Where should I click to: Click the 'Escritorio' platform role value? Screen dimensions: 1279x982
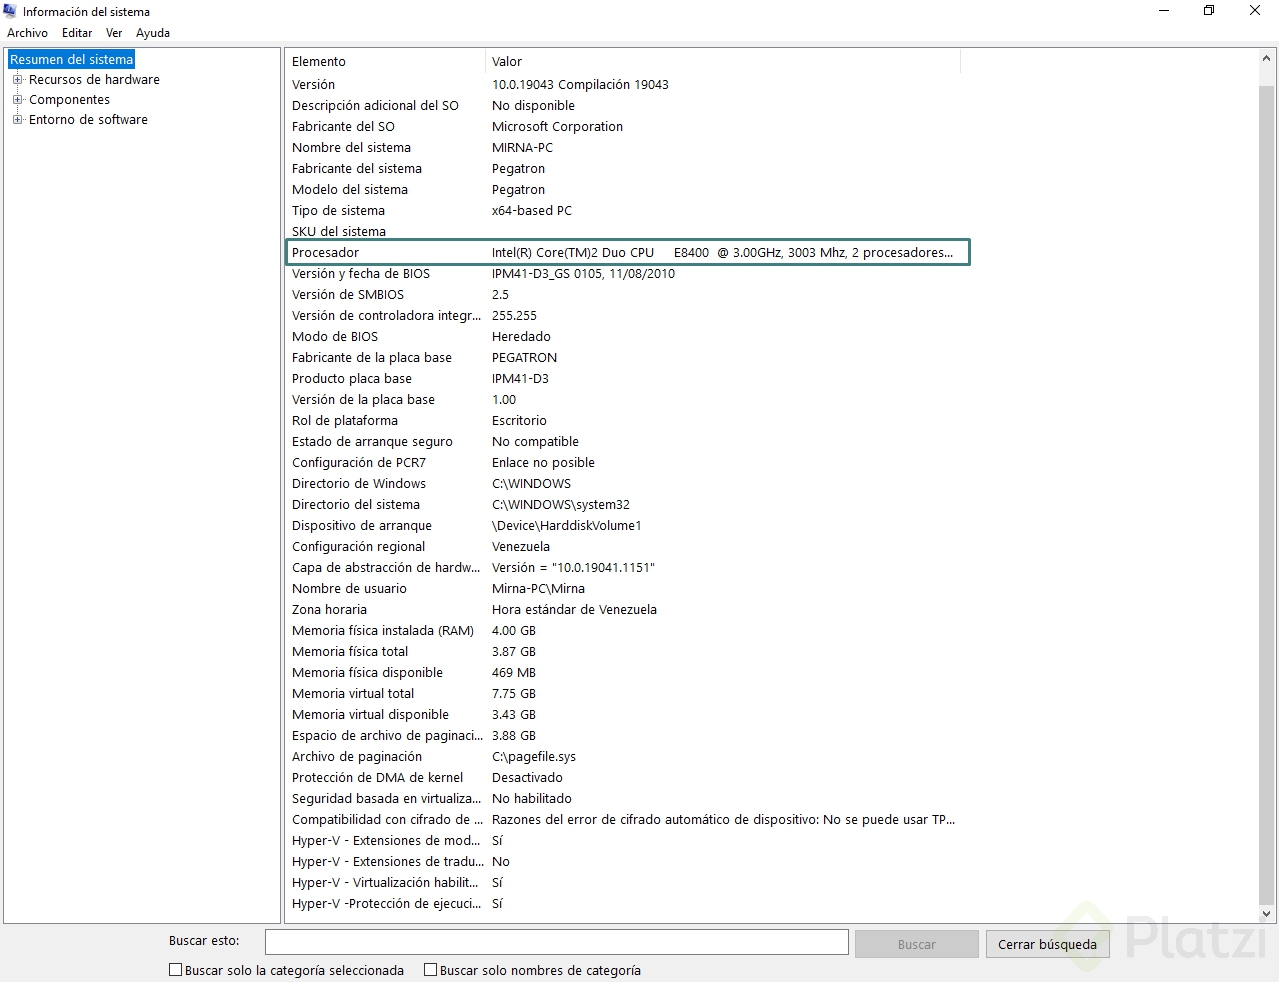point(519,421)
